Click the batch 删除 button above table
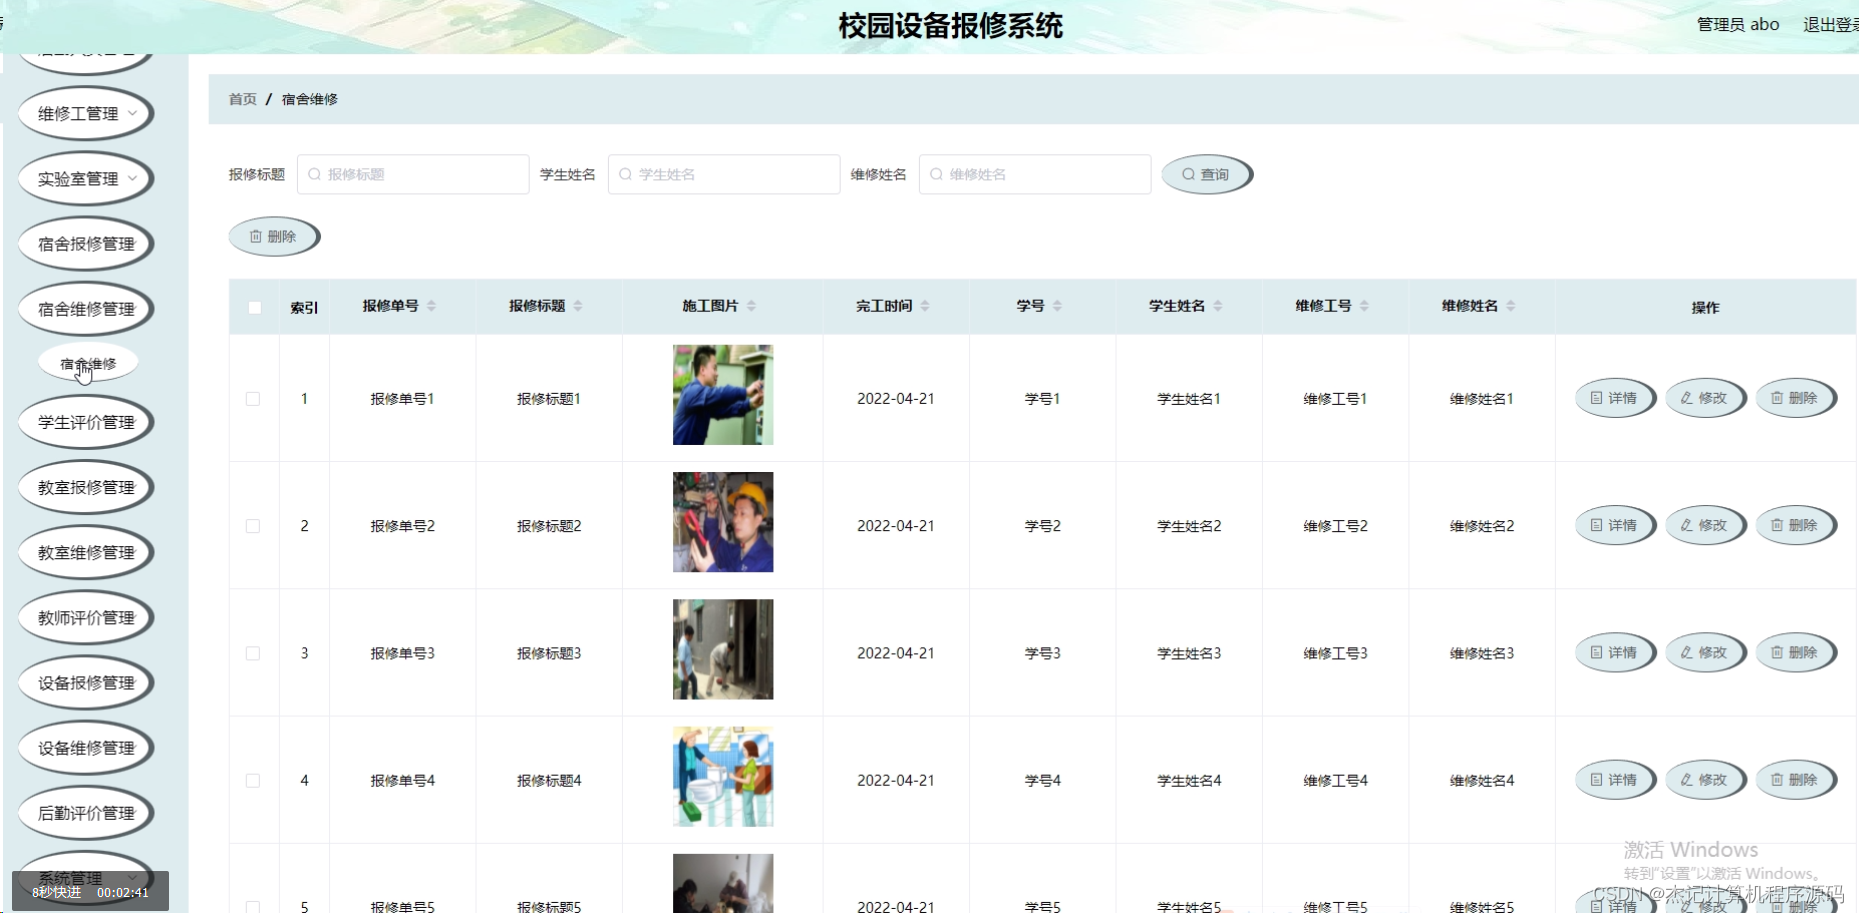 [274, 237]
